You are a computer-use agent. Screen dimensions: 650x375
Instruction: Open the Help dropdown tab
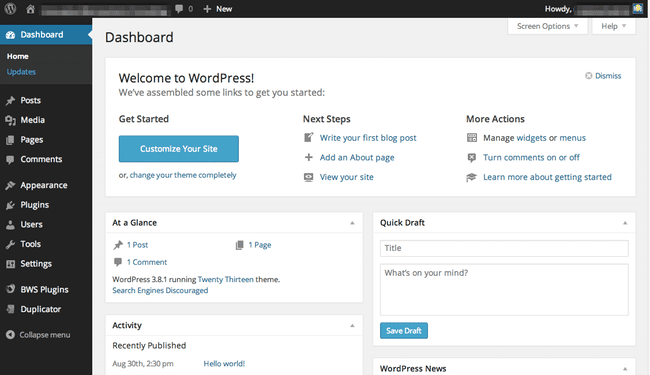click(x=614, y=26)
